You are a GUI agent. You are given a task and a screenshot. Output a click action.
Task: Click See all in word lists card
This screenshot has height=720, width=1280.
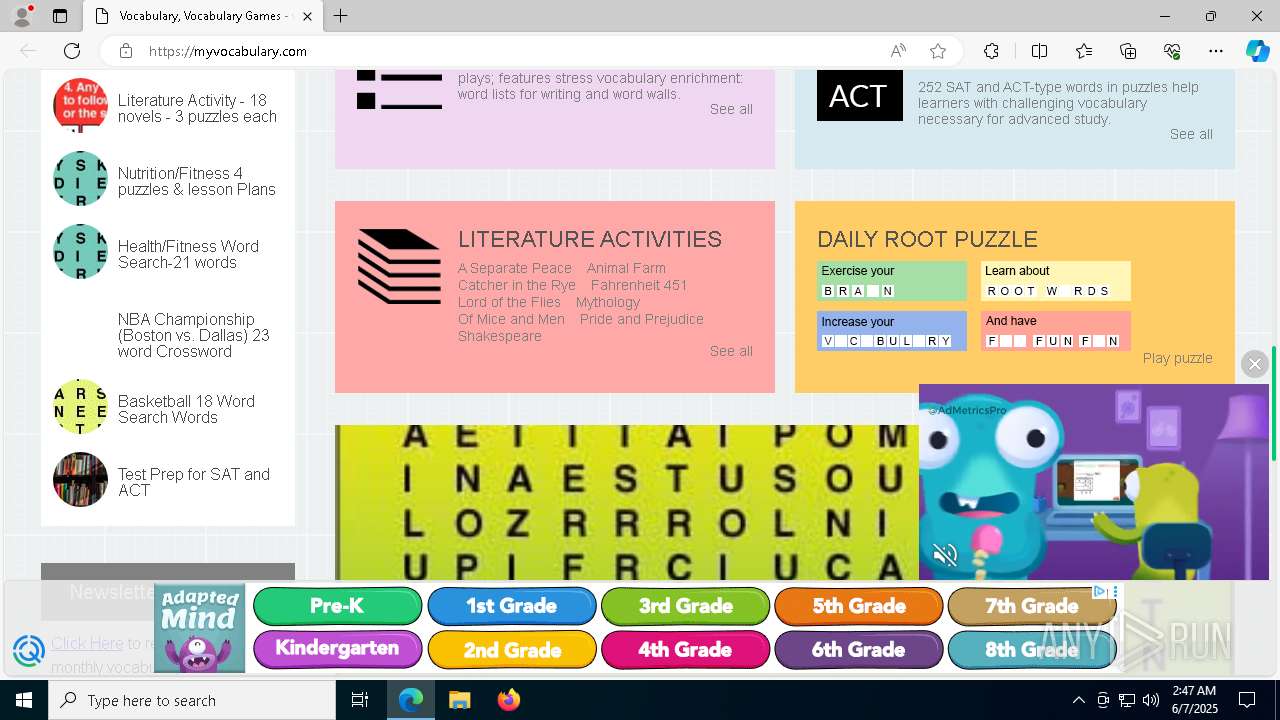[731, 109]
